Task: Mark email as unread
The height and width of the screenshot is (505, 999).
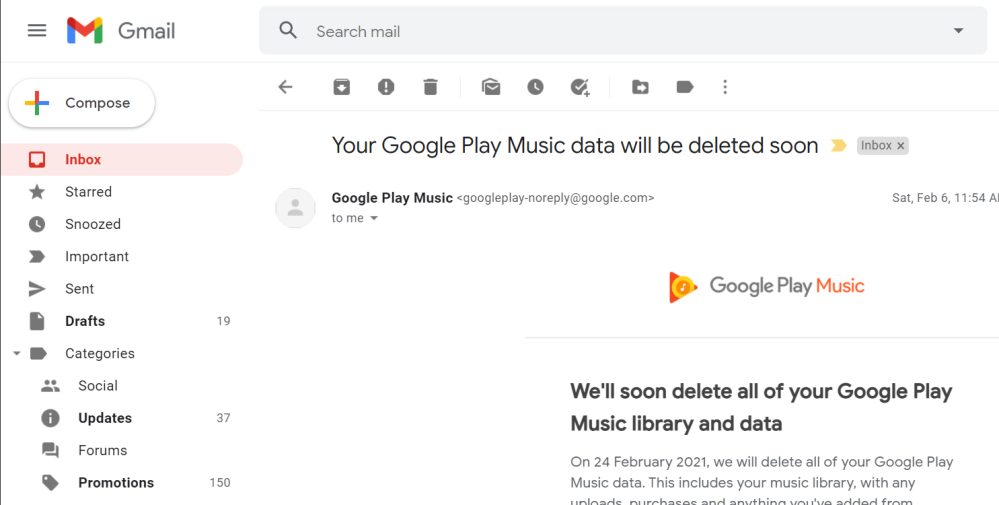Action: click(491, 87)
